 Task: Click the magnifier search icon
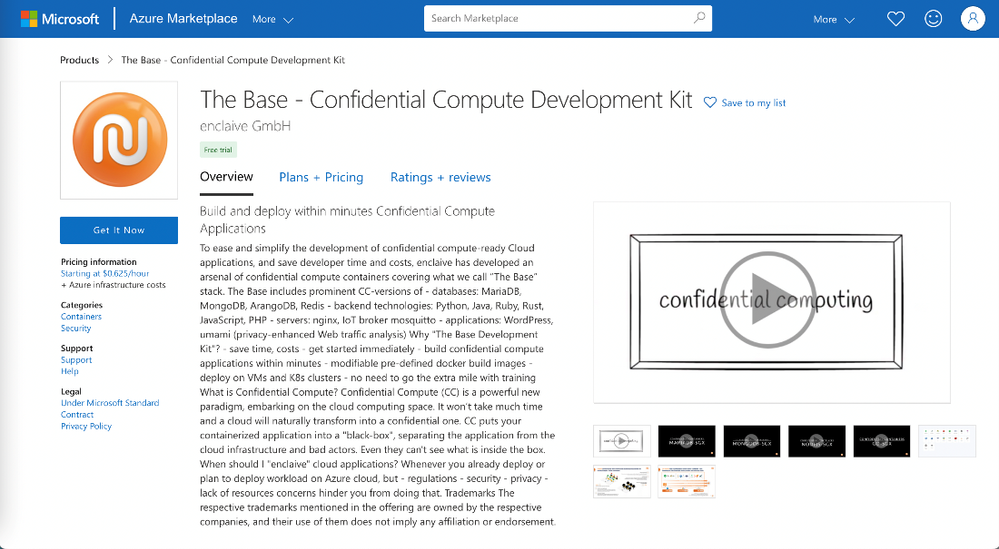point(700,18)
